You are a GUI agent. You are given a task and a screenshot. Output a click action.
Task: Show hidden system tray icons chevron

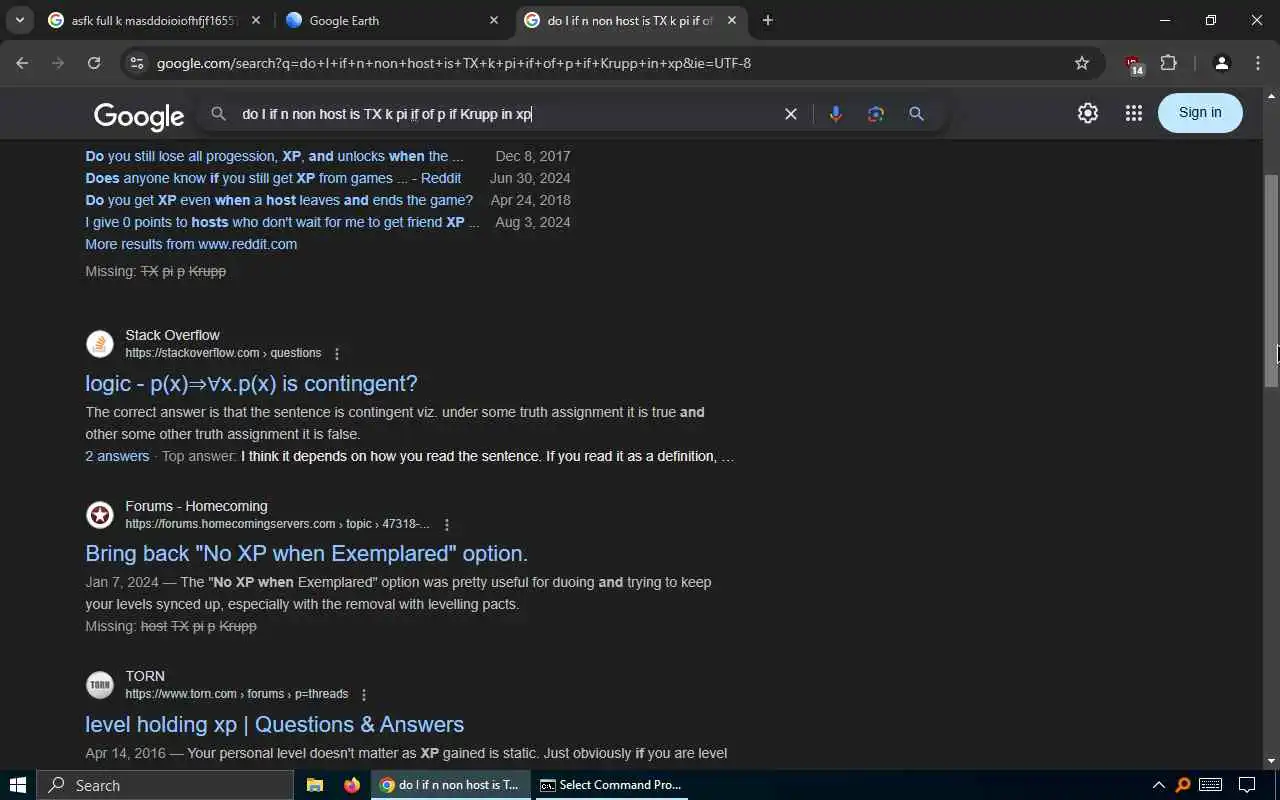click(x=1158, y=785)
